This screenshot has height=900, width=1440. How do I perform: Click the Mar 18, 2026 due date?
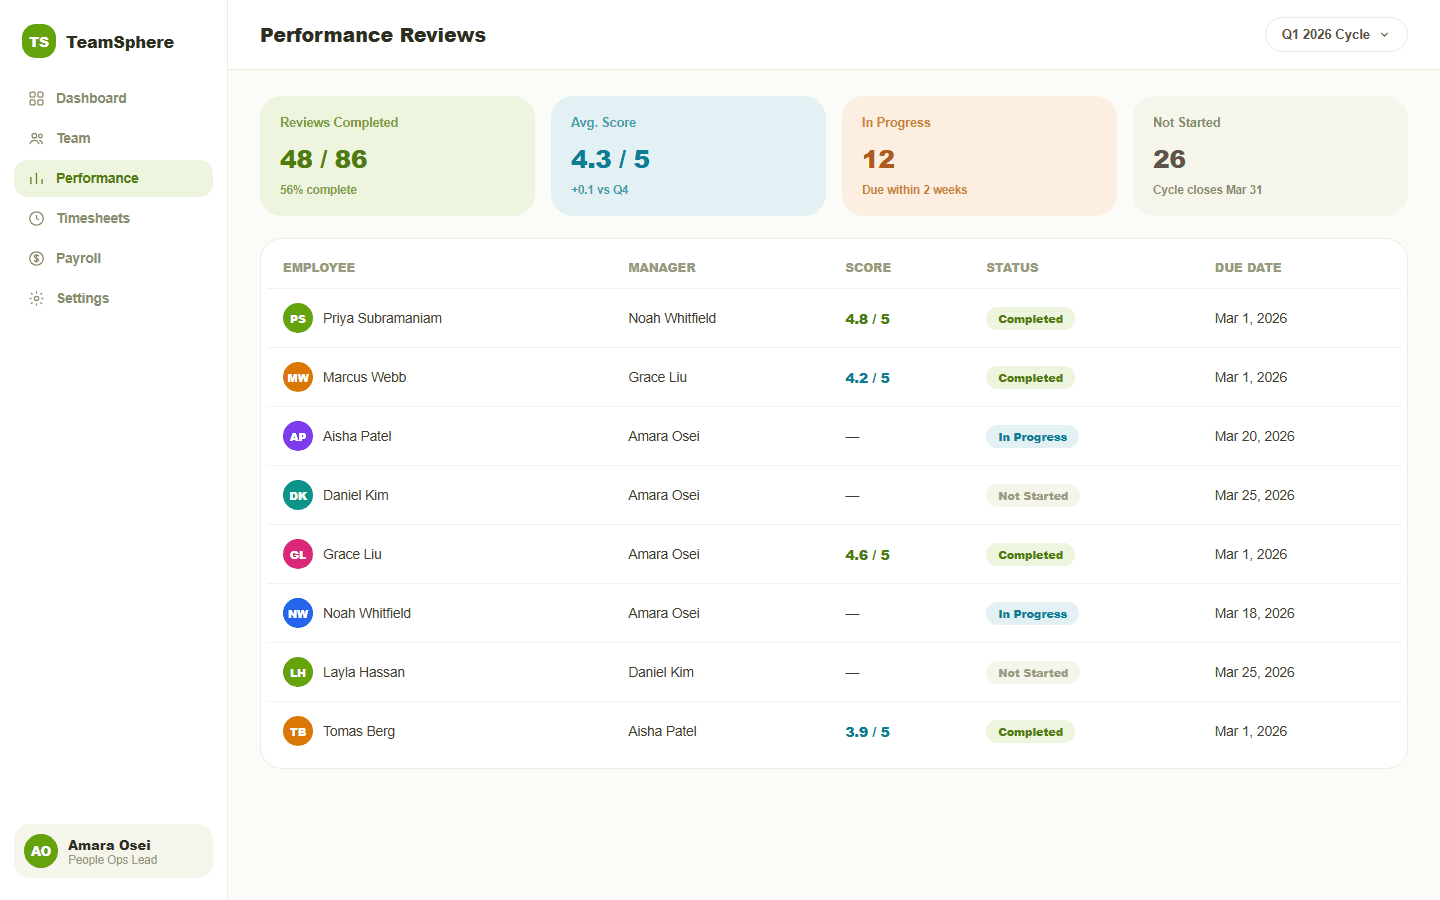click(x=1255, y=613)
